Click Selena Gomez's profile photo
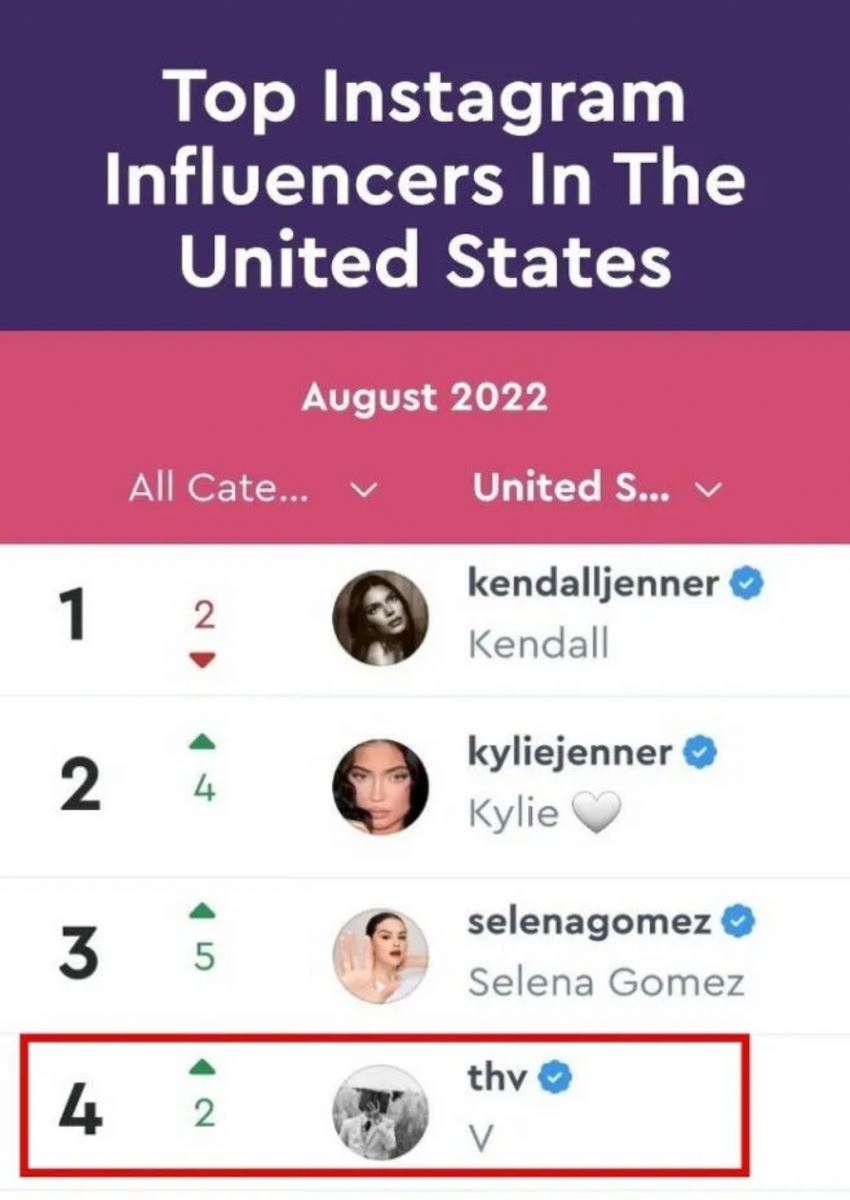This screenshot has height=1200, width=850. pyautogui.click(x=380, y=956)
